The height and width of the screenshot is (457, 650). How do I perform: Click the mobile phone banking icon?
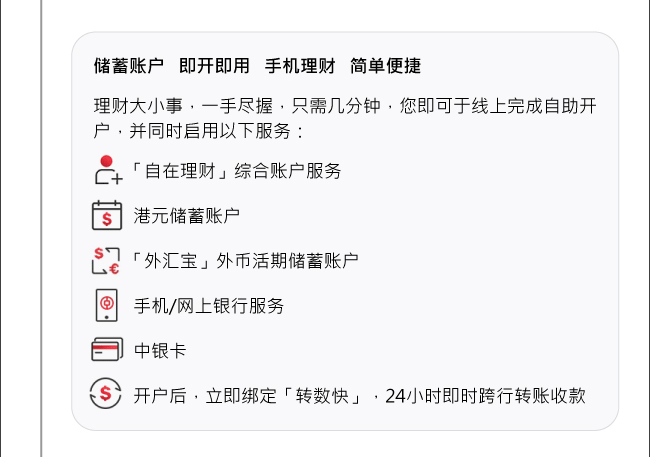click(x=107, y=306)
